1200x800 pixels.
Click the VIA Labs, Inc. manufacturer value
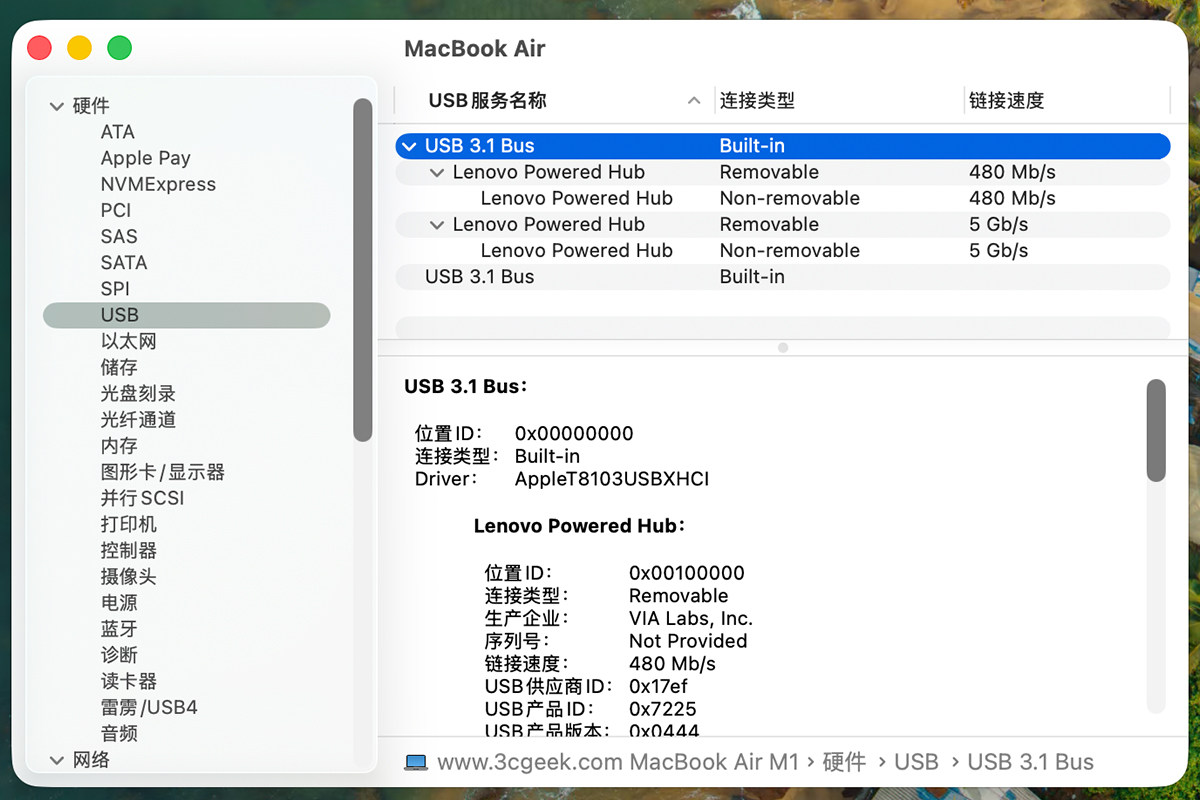click(x=691, y=618)
